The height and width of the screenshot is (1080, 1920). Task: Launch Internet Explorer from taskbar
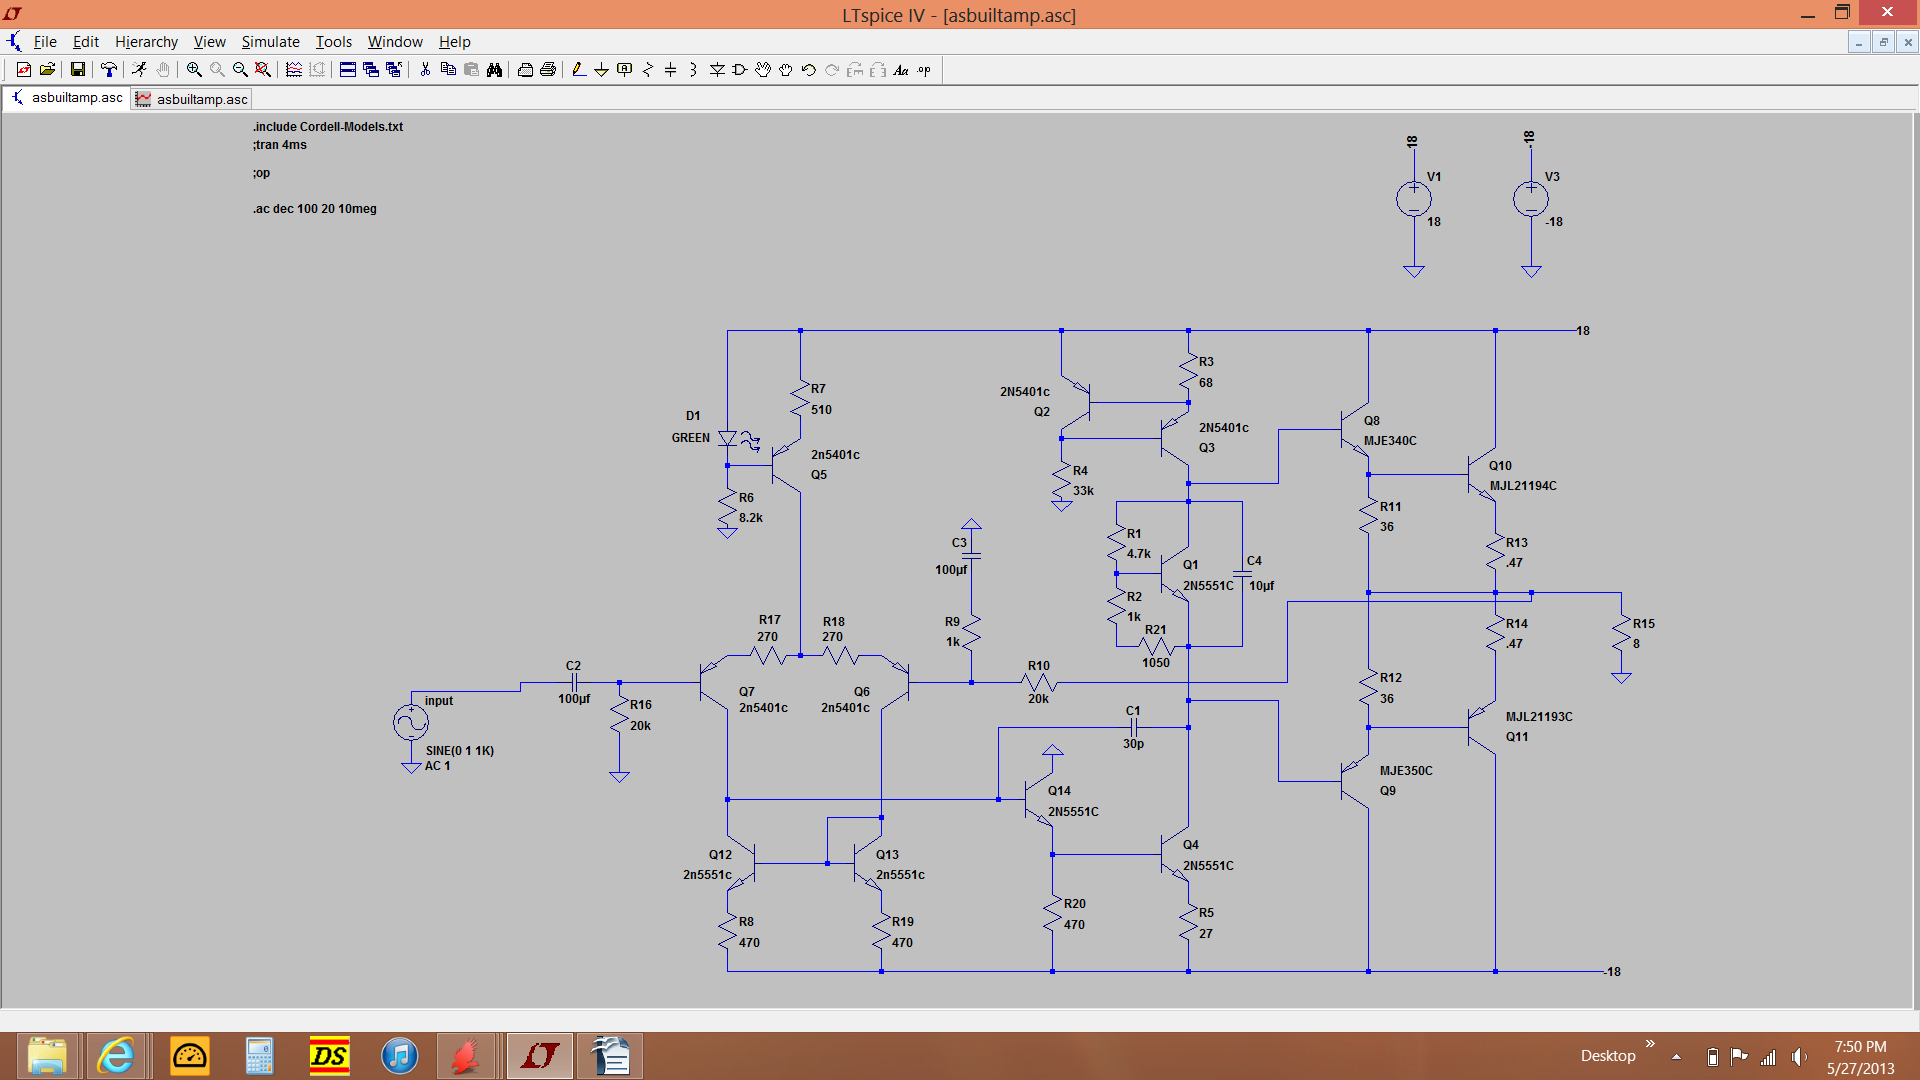point(116,1056)
